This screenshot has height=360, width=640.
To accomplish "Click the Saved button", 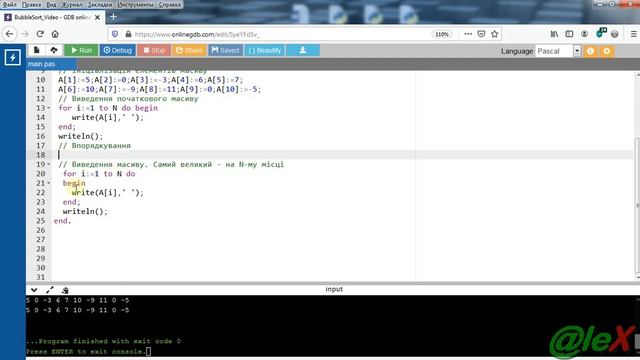I will tap(225, 50).
